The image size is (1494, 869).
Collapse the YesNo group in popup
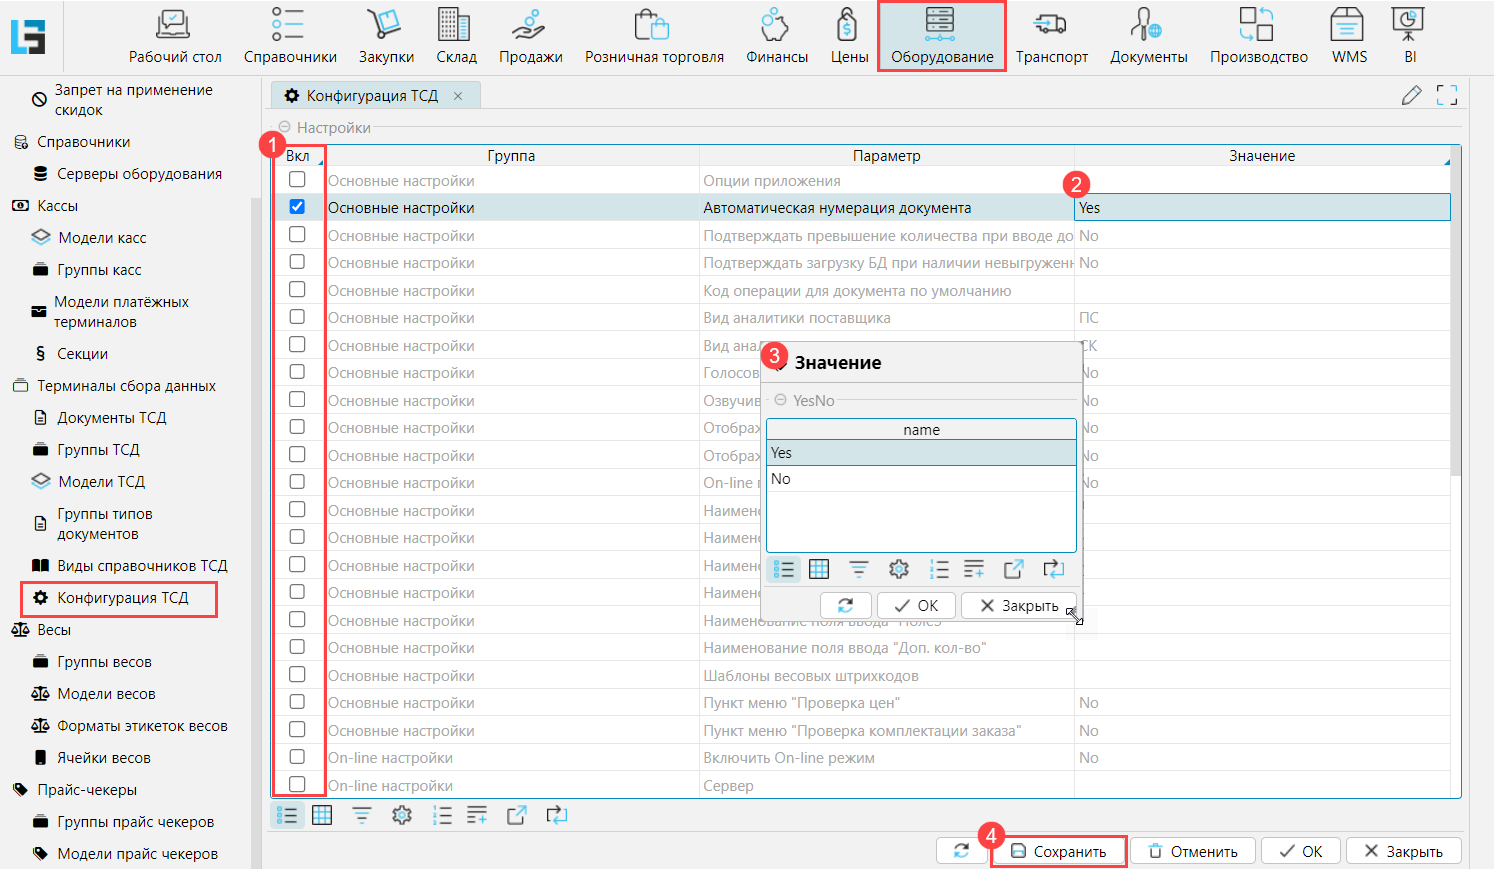(x=780, y=400)
